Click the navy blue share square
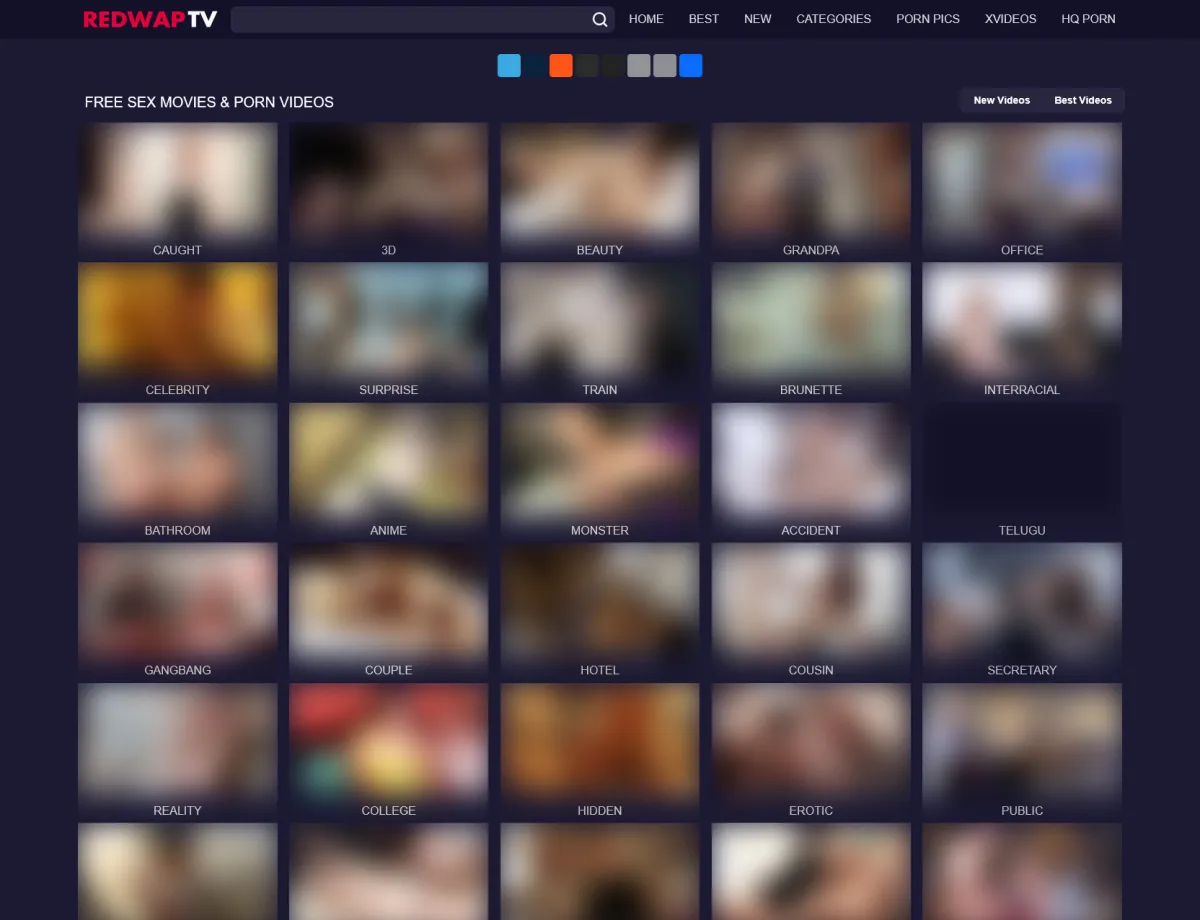 [x=535, y=66]
